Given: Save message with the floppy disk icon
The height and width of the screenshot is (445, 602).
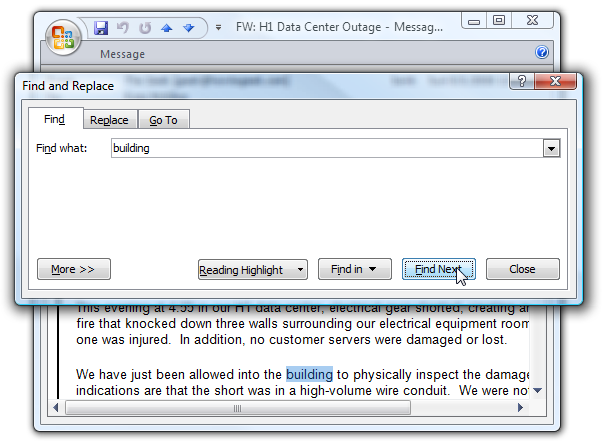Looking at the screenshot, I should tap(101, 28).
